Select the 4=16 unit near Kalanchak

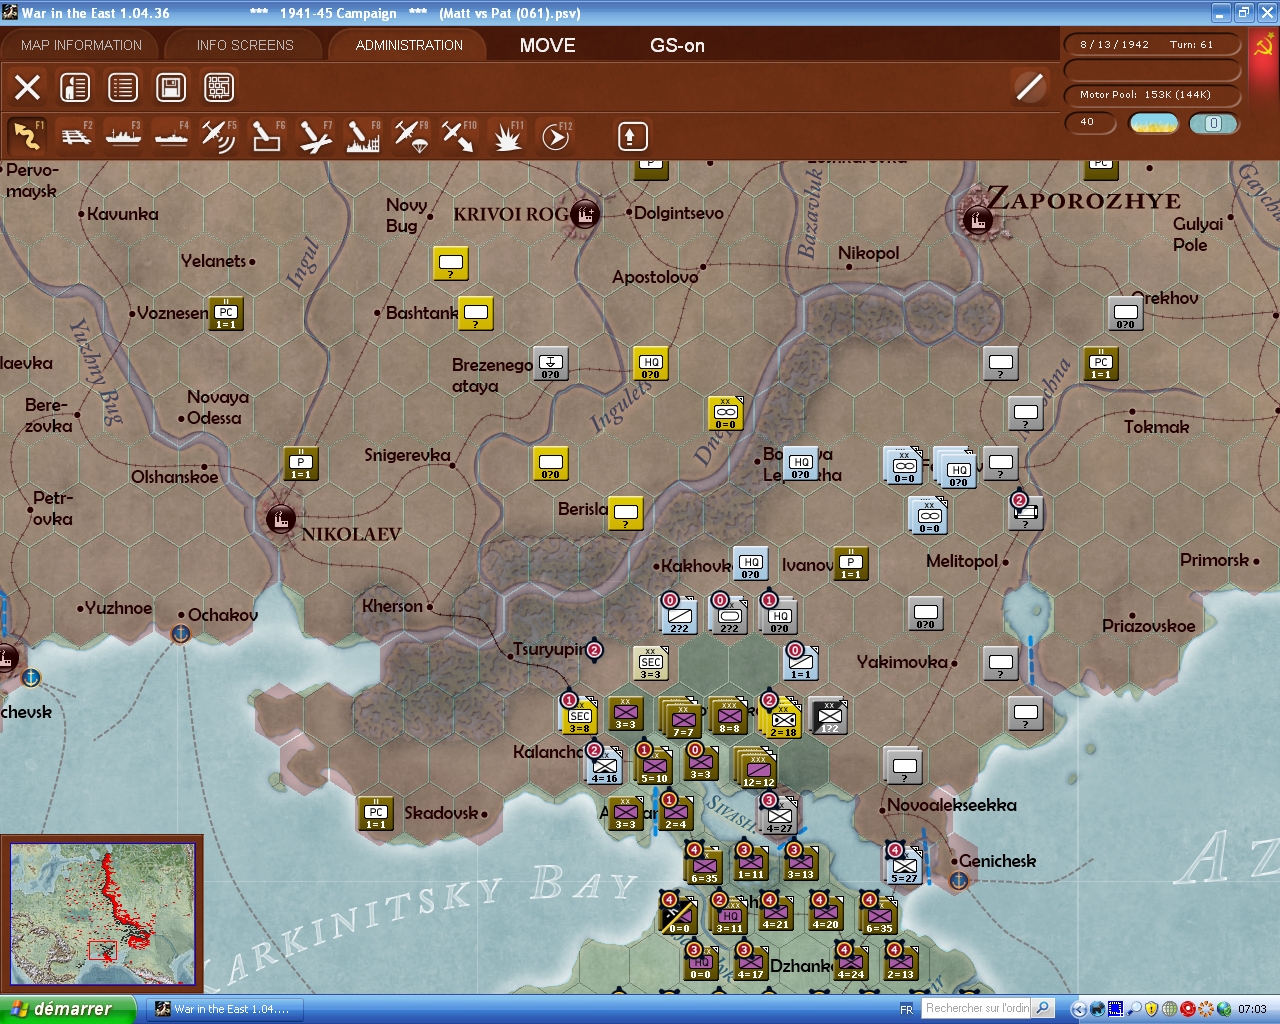(x=604, y=765)
